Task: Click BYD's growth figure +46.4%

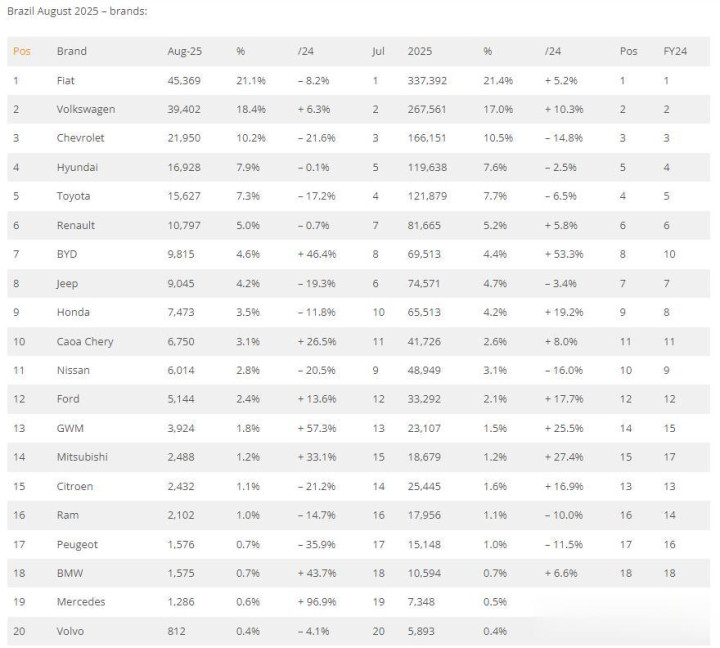Action: coord(317,254)
